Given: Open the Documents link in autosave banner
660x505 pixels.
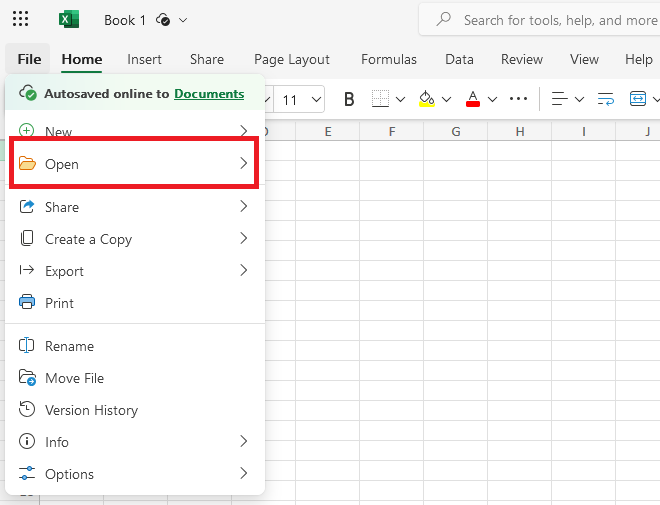Looking at the screenshot, I should 209,93.
